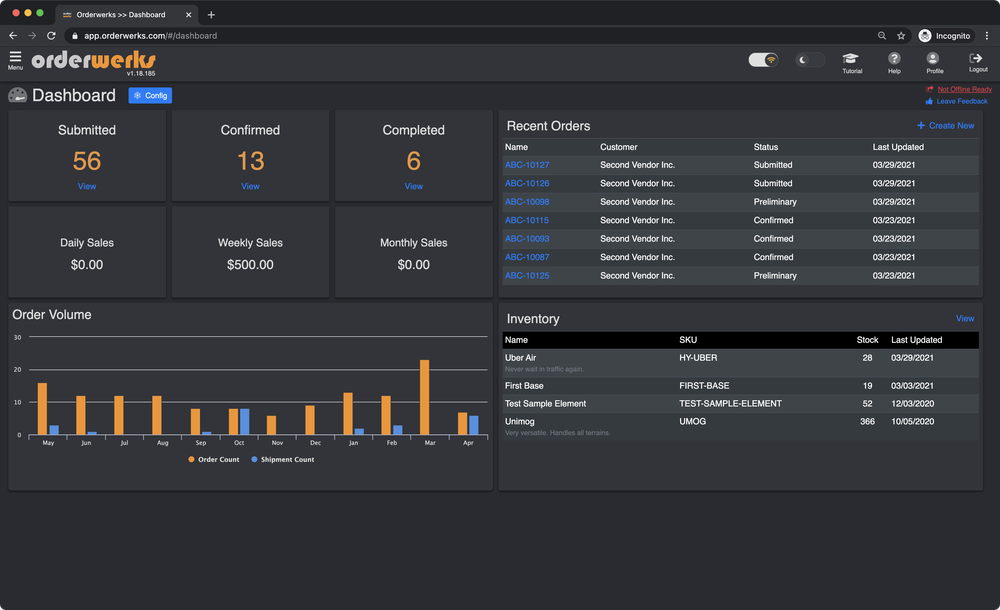Toggle the dark mode moon switch
The width and height of the screenshot is (1000, 610).
pyautogui.click(x=809, y=60)
